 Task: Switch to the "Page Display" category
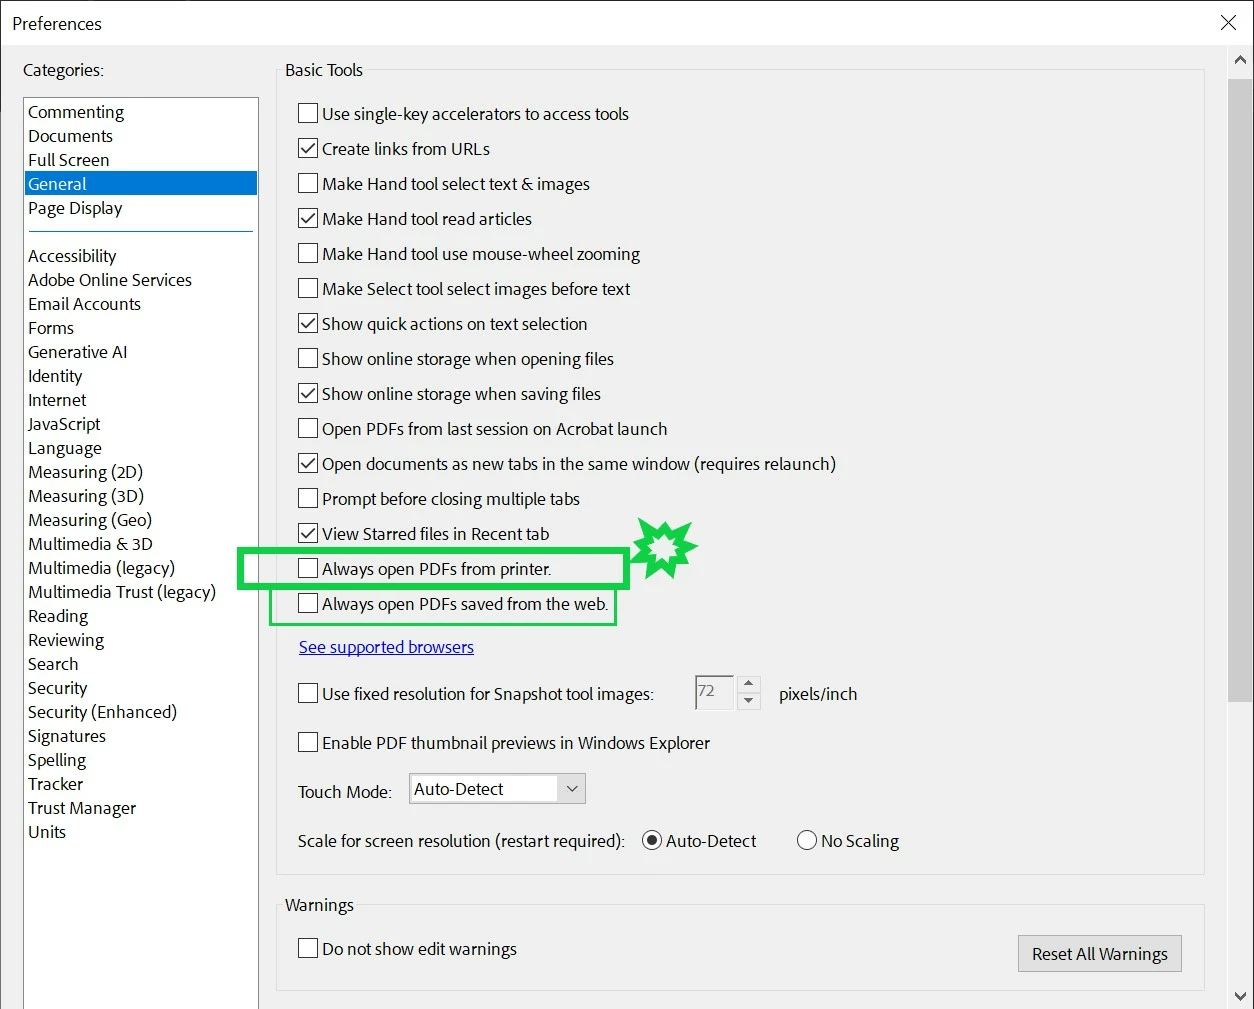(75, 208)
